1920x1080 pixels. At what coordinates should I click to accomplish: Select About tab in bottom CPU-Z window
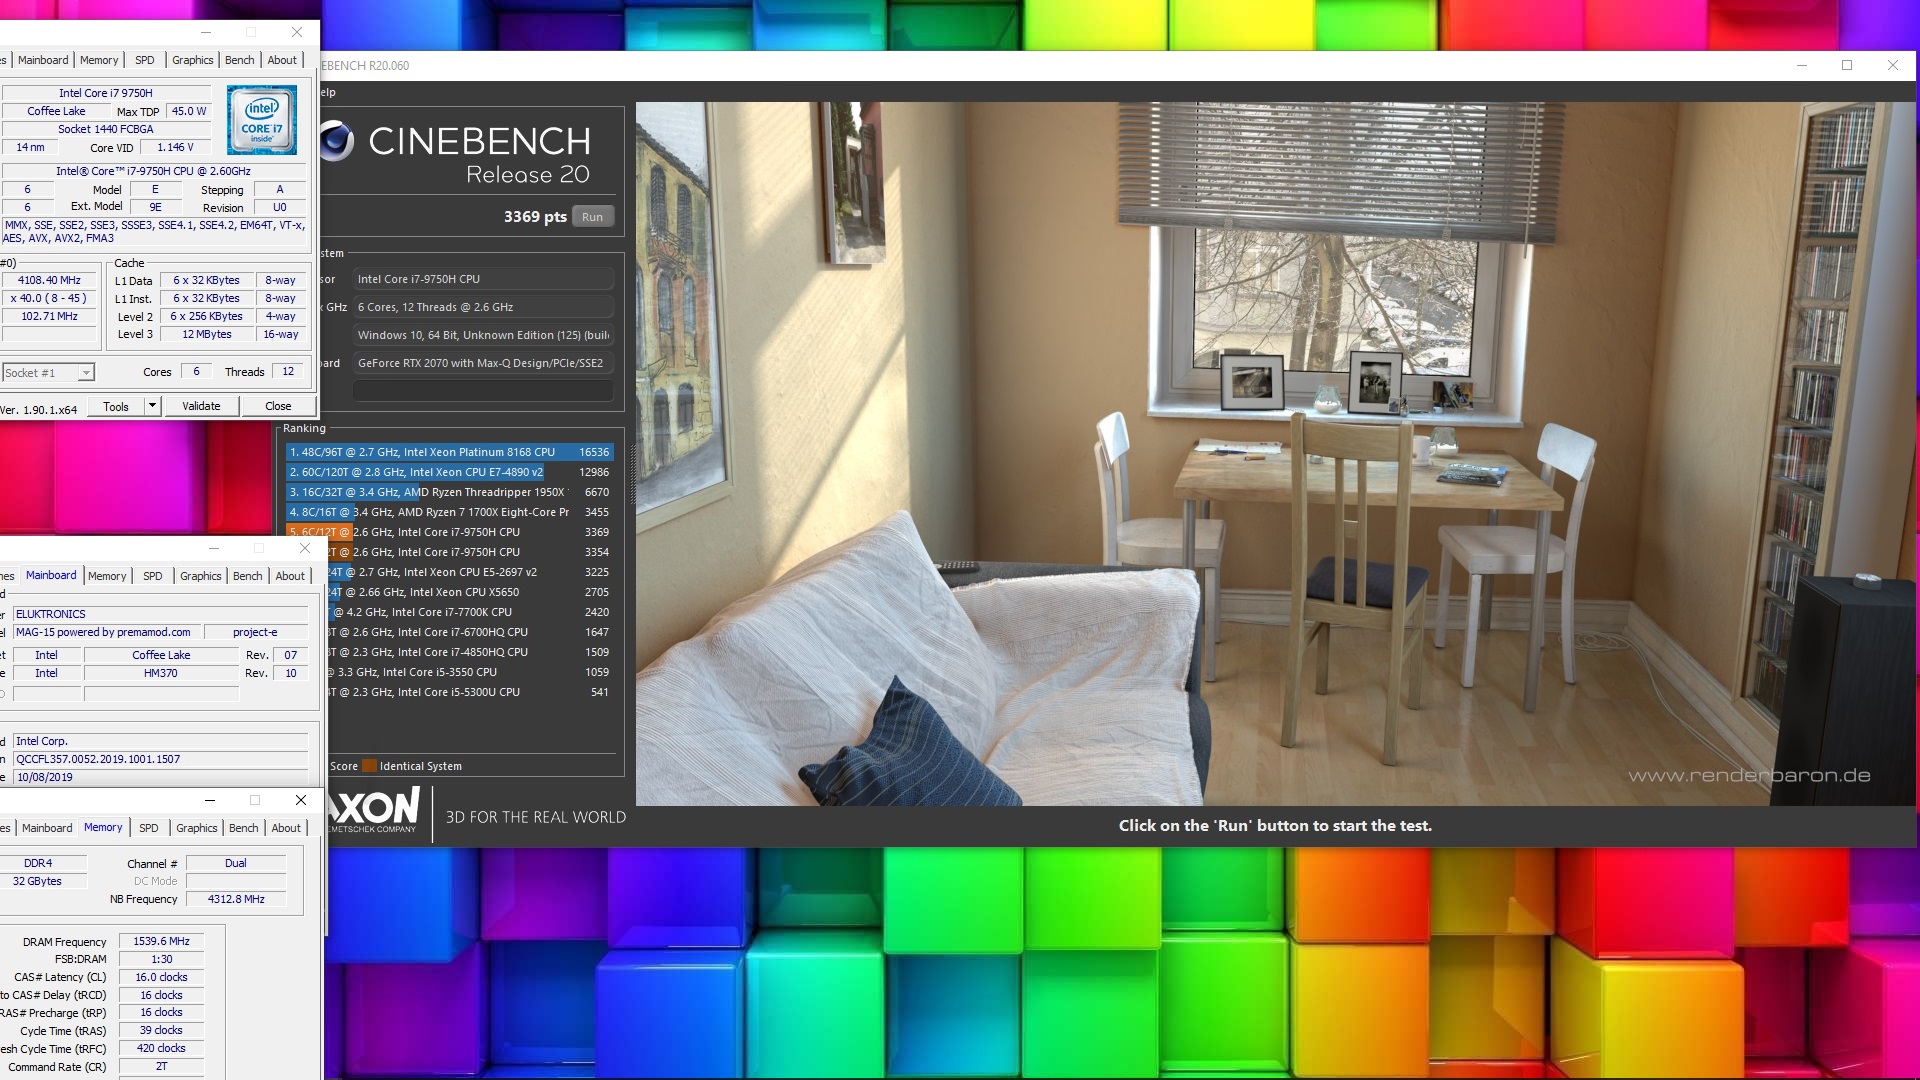pyautogui.click(x=286, y=828)
